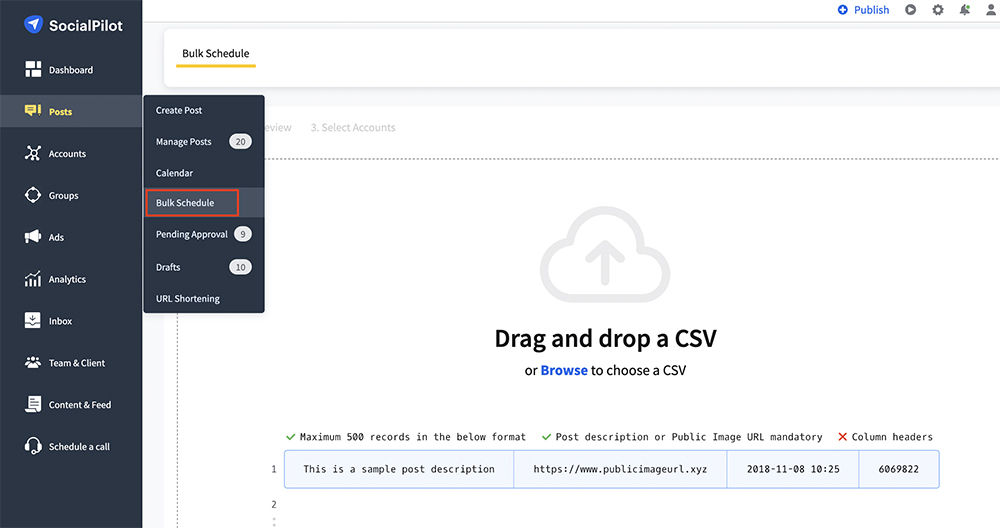
Task: Click the Inbox tray icon
Action: 33,321
